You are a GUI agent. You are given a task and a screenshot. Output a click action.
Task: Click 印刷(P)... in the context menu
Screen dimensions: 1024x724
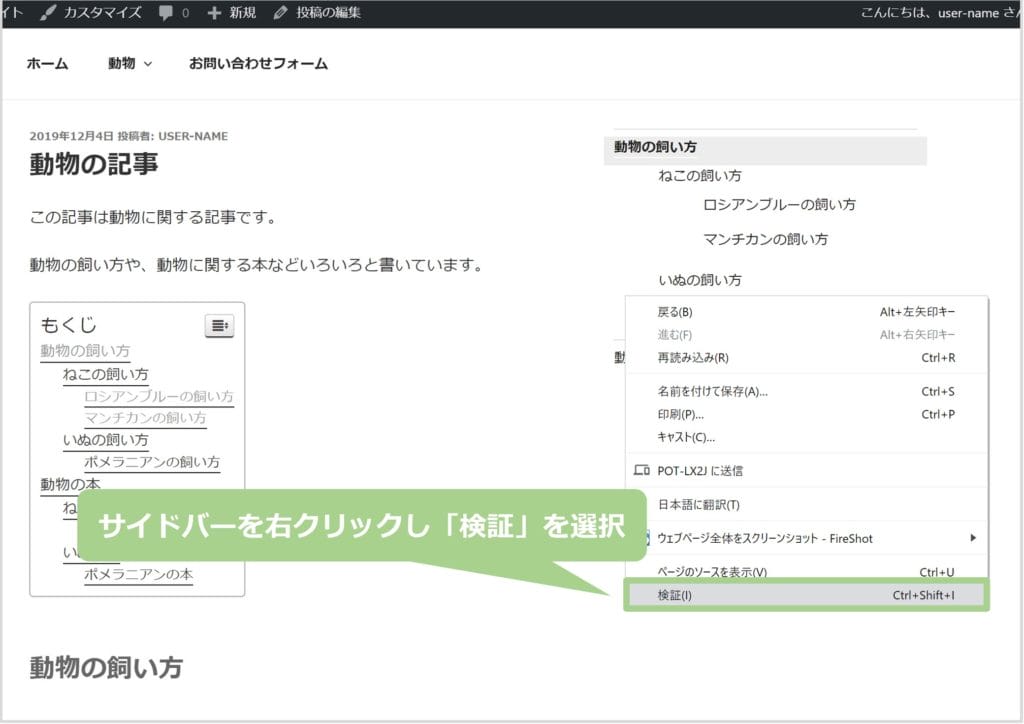click(681, 414)
